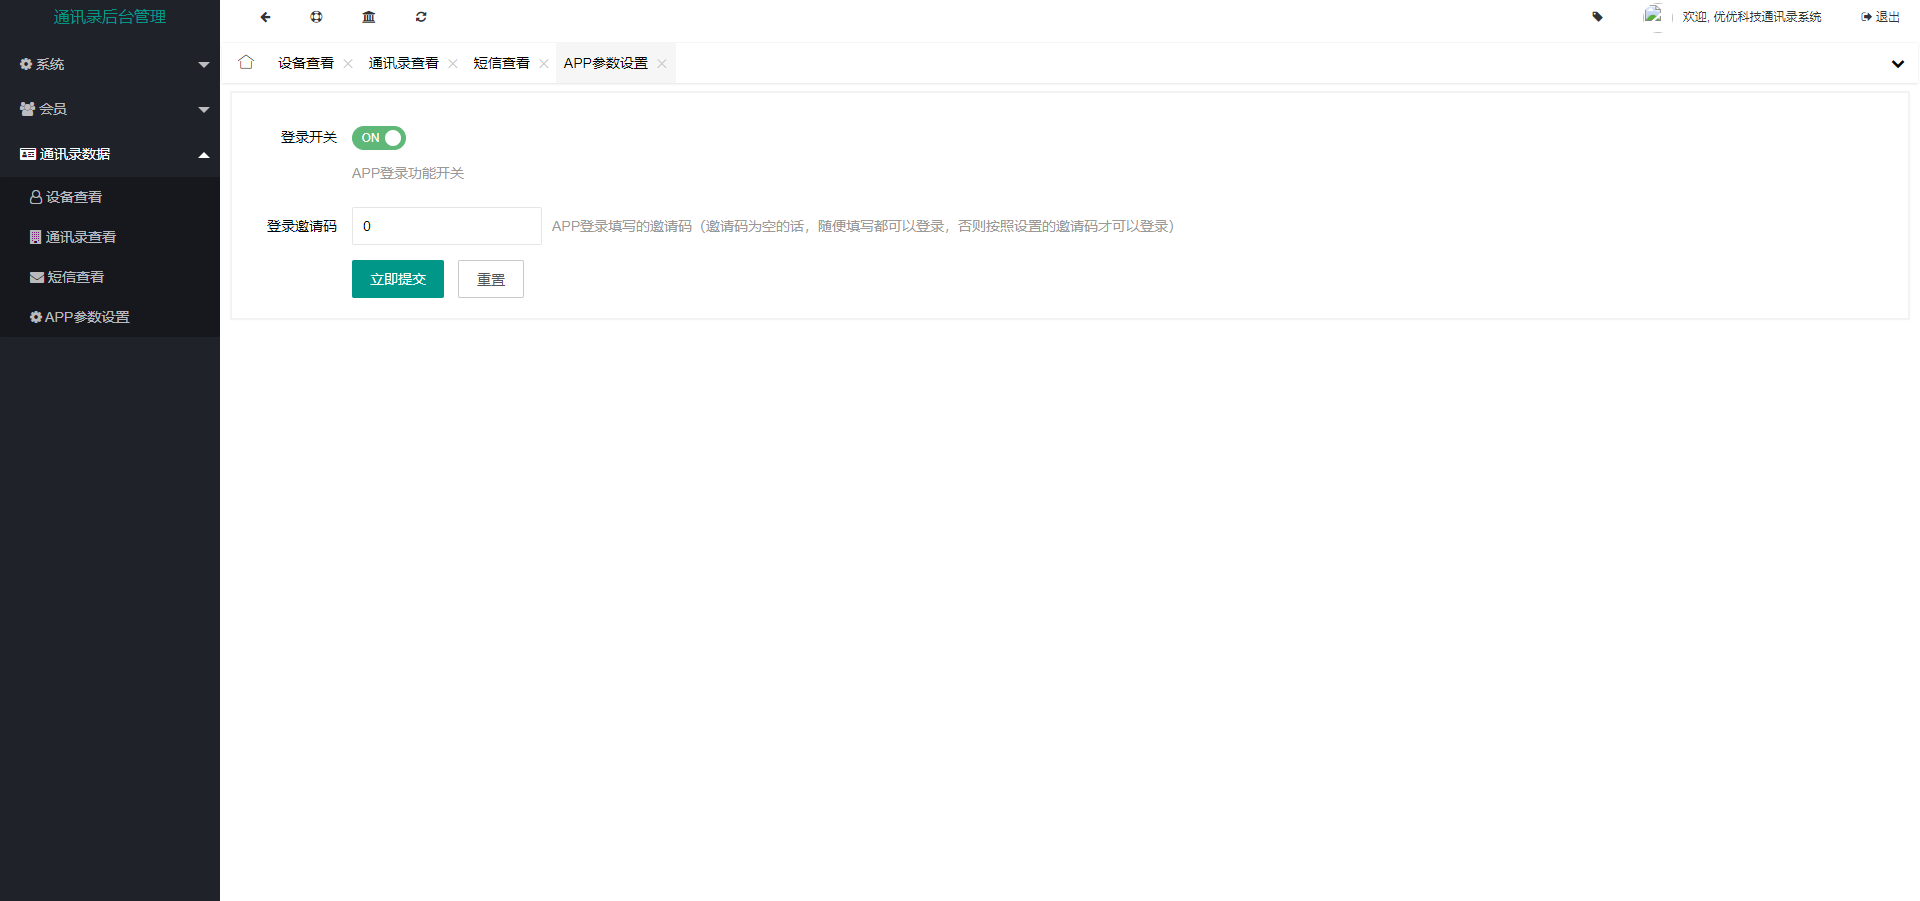Switch to the 设备查看 tab
This screenshot has height=901, width=1920.
click(x=305, y=62)
